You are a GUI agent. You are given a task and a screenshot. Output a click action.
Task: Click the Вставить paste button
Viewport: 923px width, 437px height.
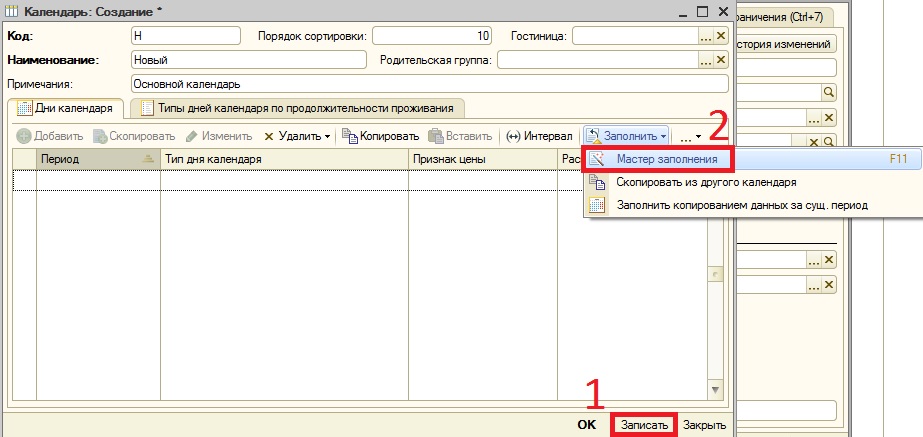(x=460, y=136)
